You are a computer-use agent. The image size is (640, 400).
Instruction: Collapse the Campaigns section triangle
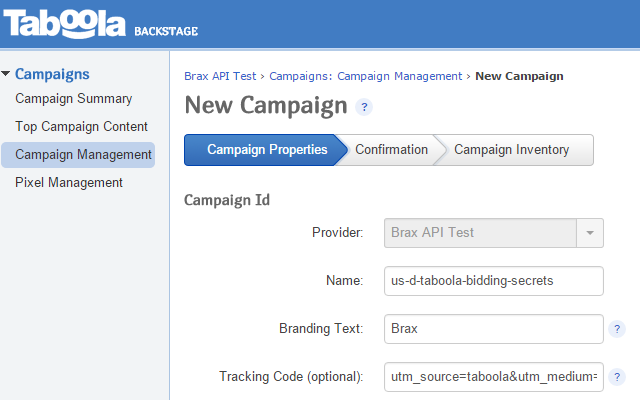coord(7,74)
